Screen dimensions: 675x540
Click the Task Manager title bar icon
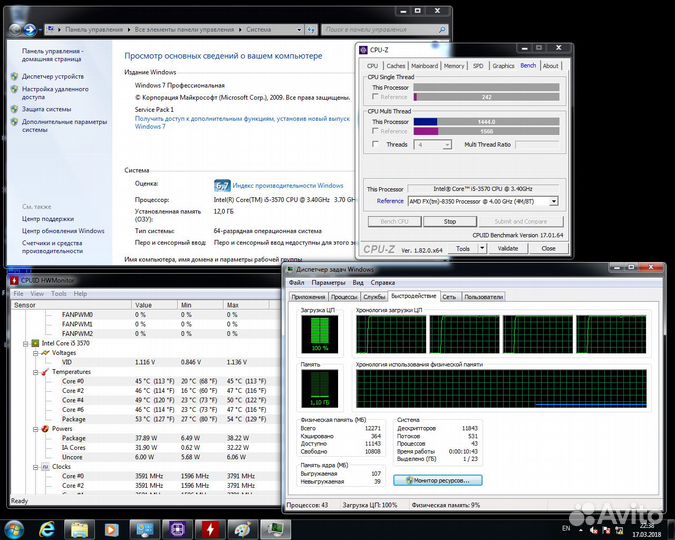(290, 270)
